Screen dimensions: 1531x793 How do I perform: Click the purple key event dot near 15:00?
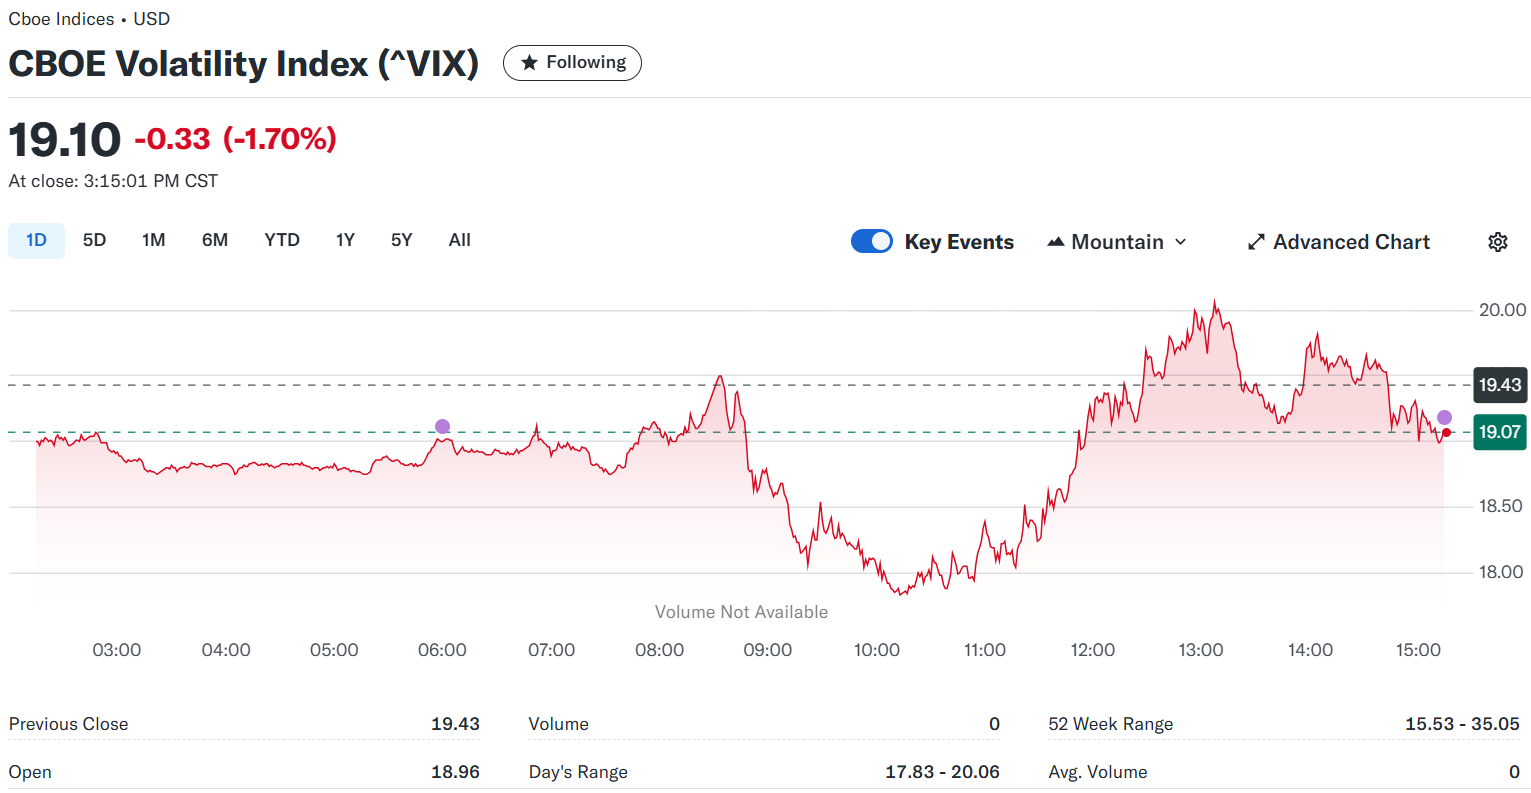(1444, 417)
